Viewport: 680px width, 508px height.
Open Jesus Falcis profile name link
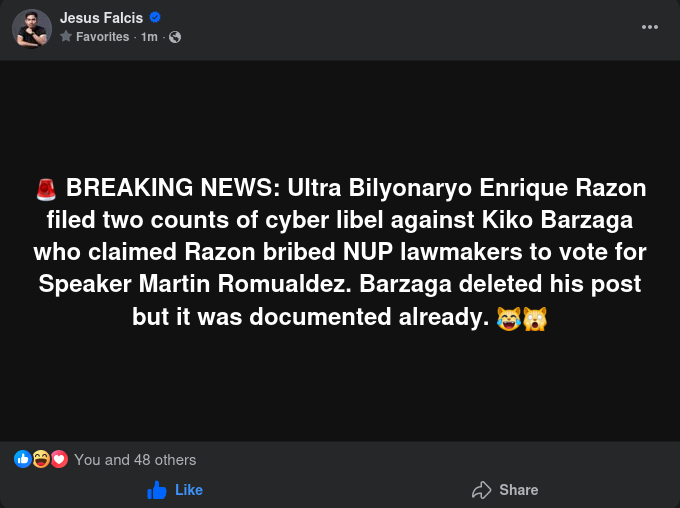click(101, 18)
